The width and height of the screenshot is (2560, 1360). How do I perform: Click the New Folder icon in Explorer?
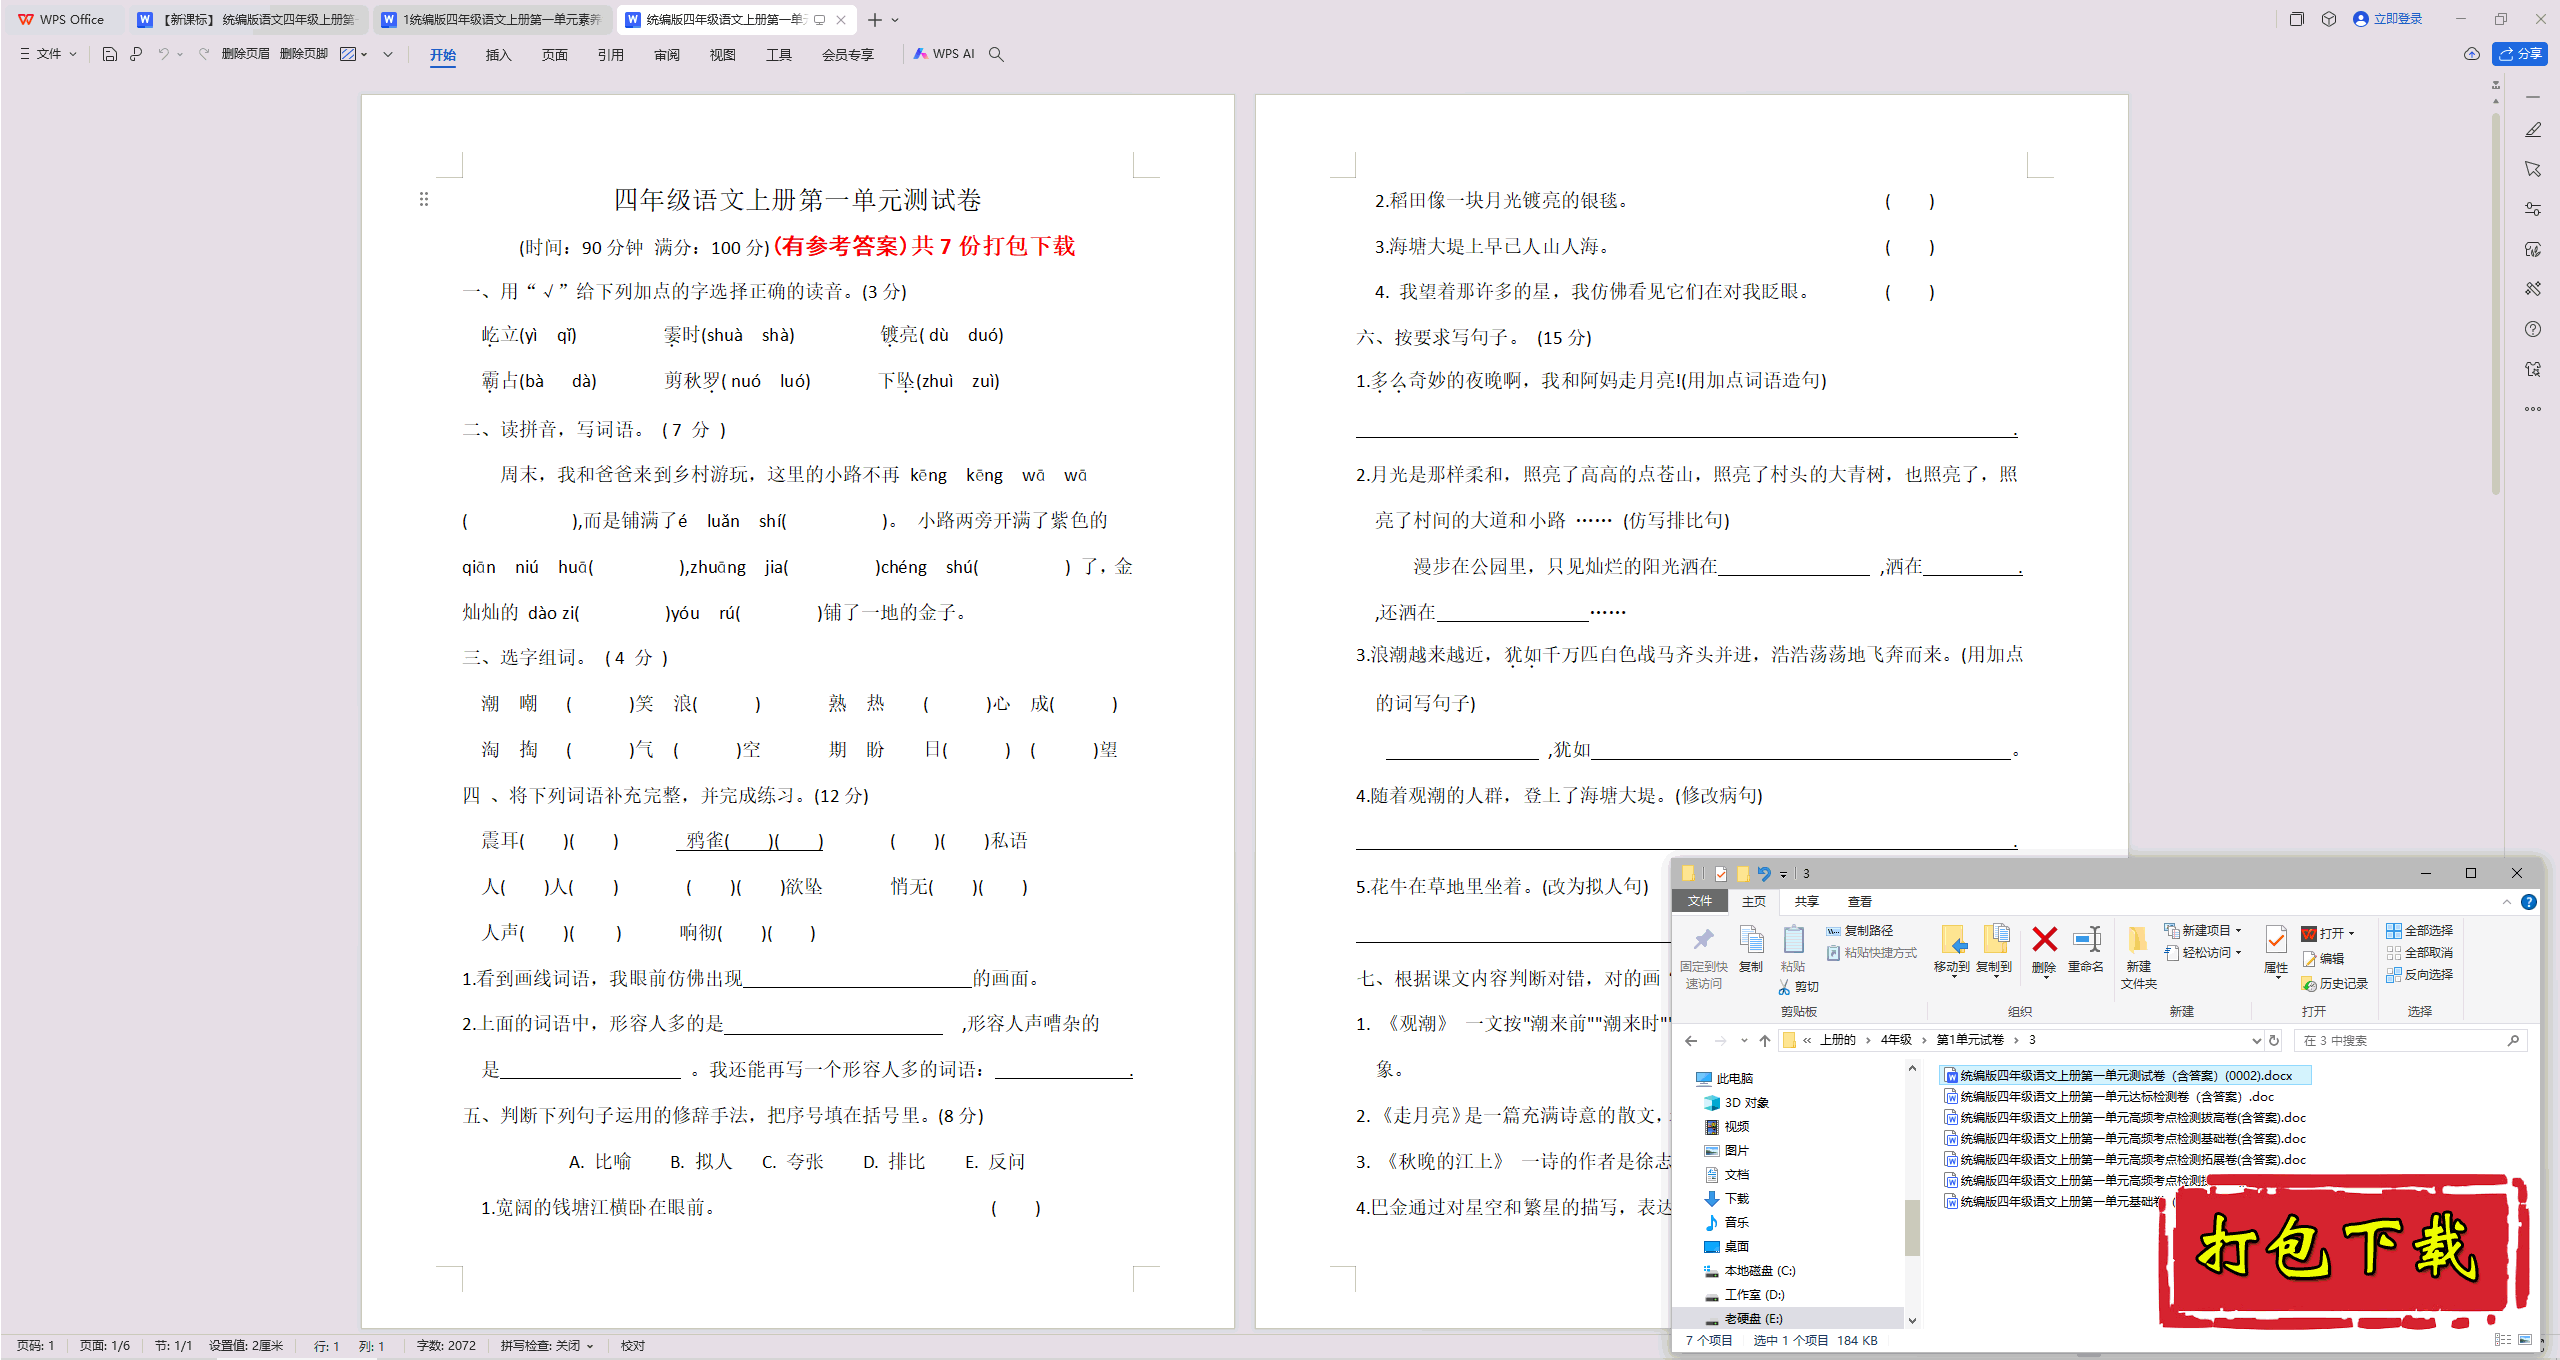coord(2138,956)
